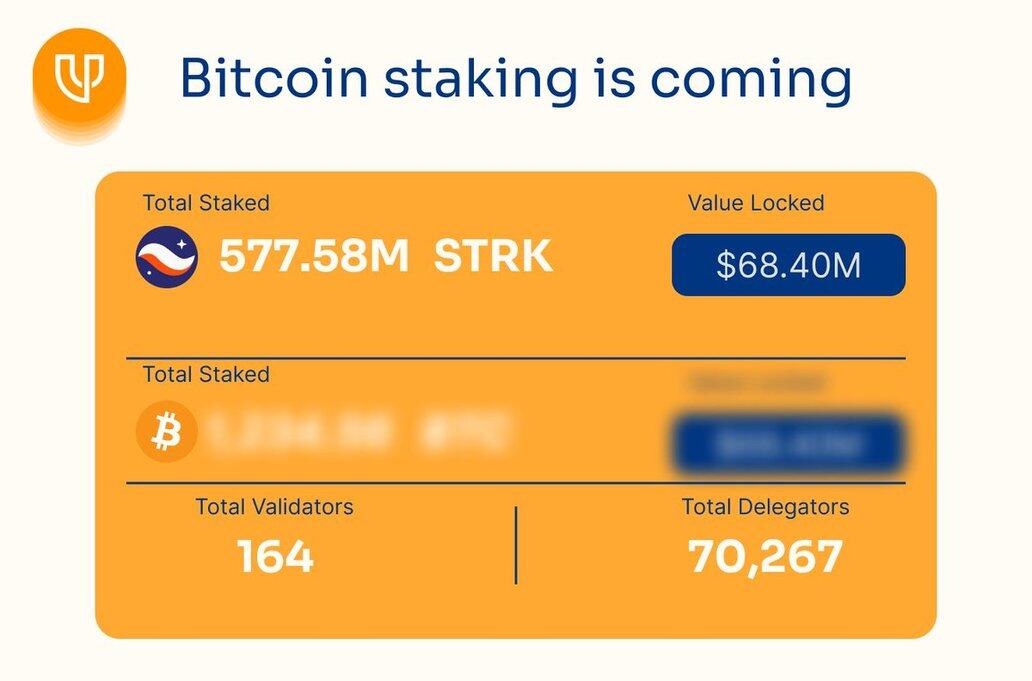Click the Bitcoin staking is coming headline
1032x681 pixels.
(x=515, y=80)
